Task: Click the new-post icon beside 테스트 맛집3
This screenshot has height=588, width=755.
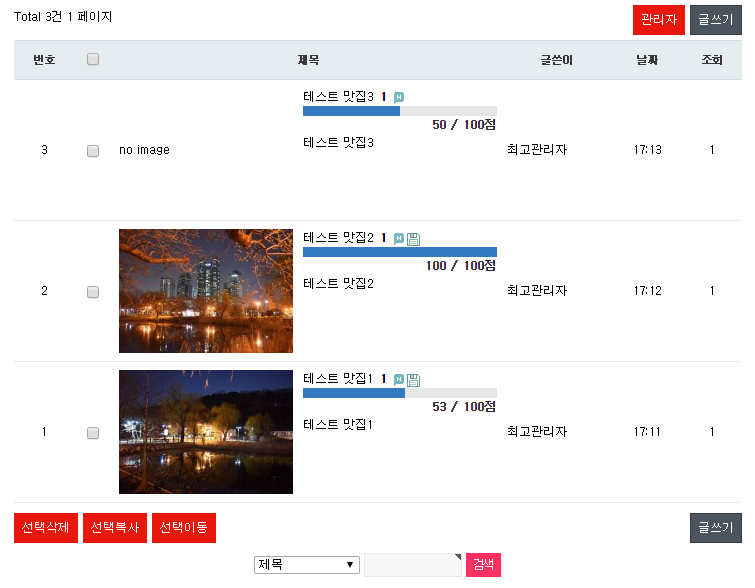Action: 399,97
